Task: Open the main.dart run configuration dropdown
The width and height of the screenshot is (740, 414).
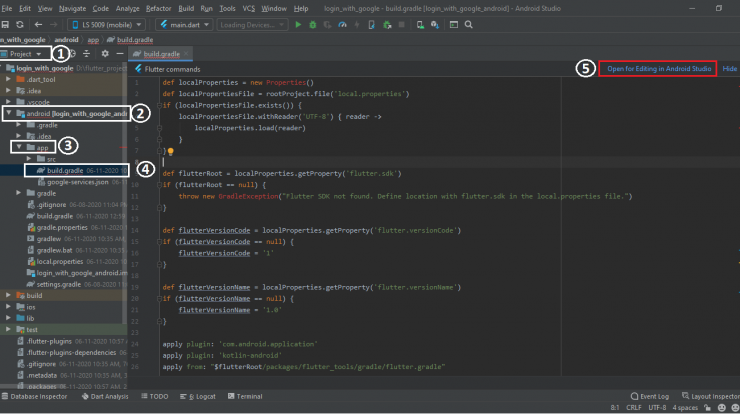Action: [x=185, y=25]
